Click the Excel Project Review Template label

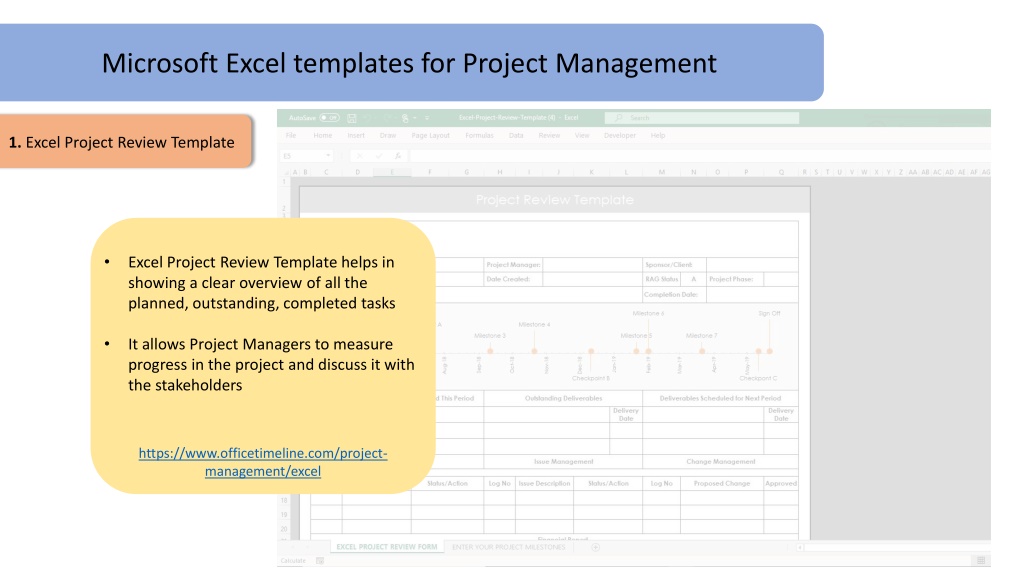pos(121,142)
